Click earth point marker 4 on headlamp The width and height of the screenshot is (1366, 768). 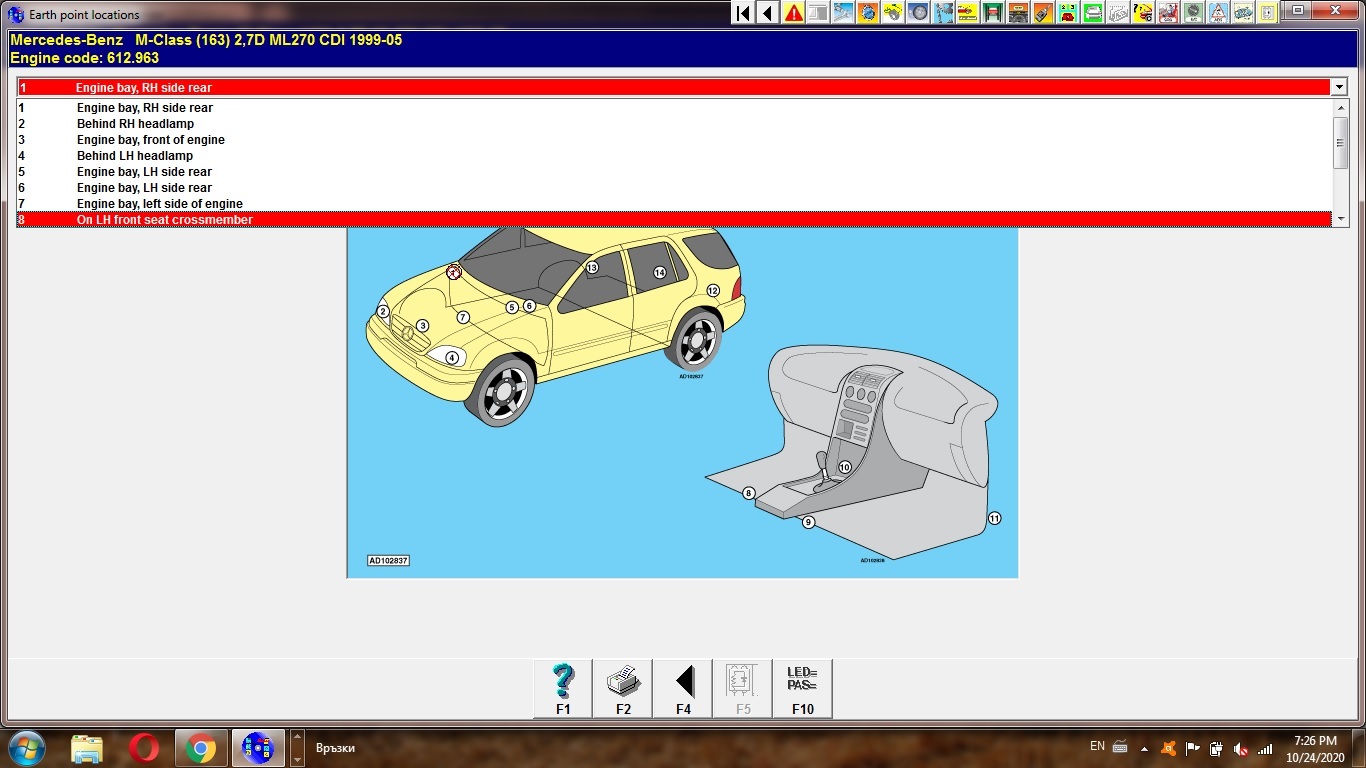[452, 358]
